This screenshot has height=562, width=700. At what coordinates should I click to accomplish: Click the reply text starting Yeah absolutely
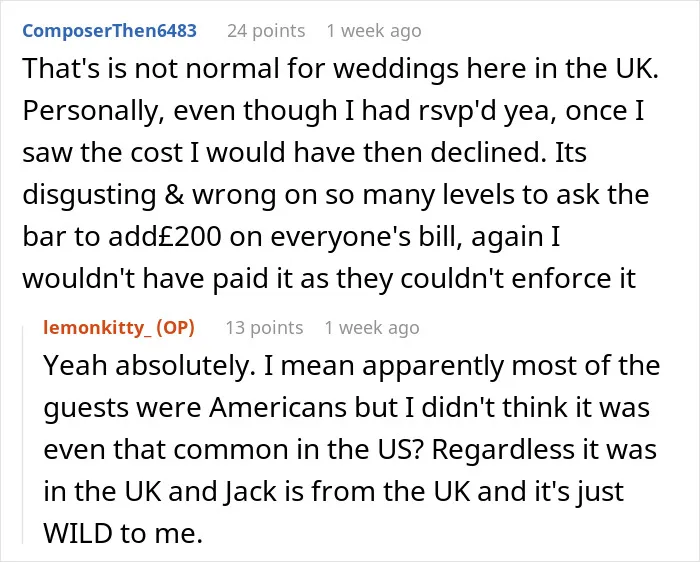point(351,449)
